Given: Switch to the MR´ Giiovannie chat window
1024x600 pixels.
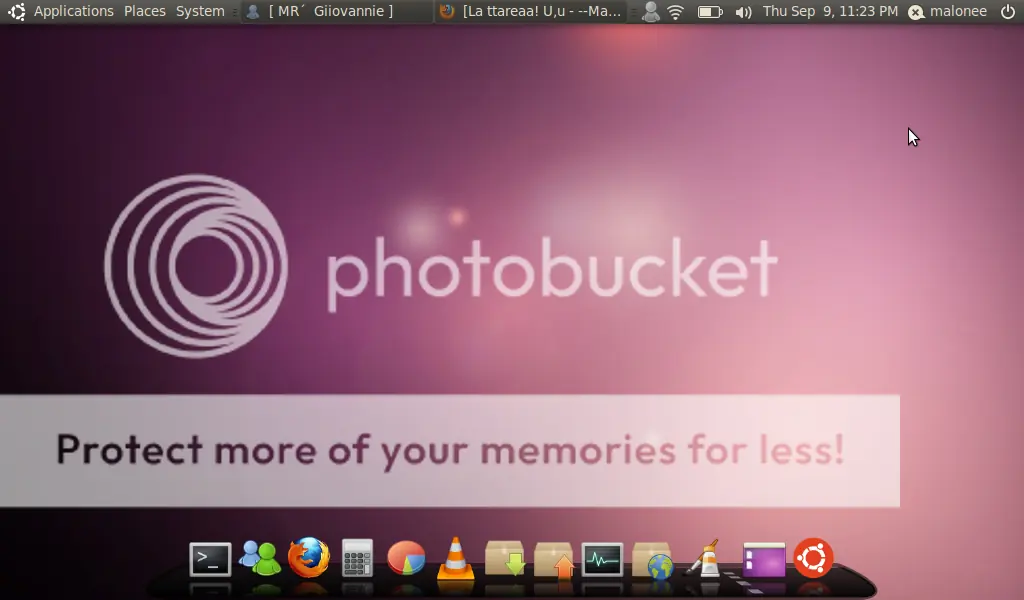Looking at the screenshot, I should [337, 11].
